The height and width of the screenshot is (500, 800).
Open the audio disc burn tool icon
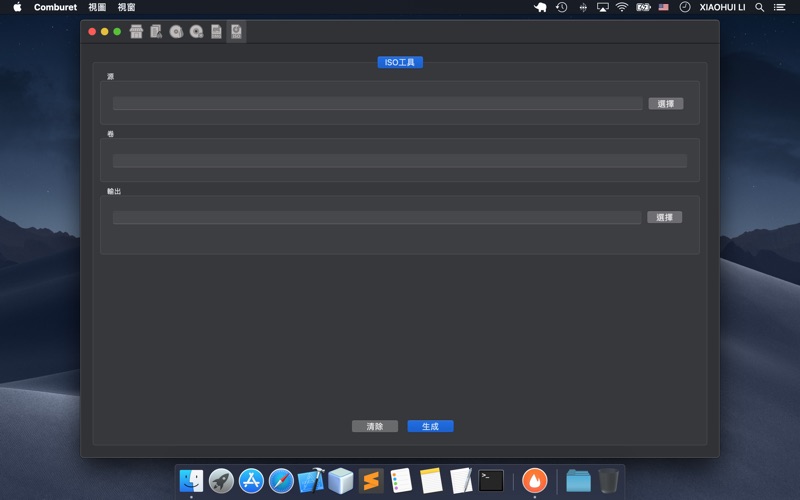coord(176,32)
